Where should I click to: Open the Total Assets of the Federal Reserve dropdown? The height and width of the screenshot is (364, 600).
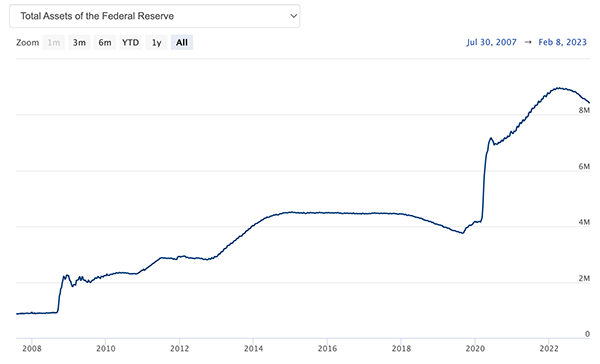[155, 16]
